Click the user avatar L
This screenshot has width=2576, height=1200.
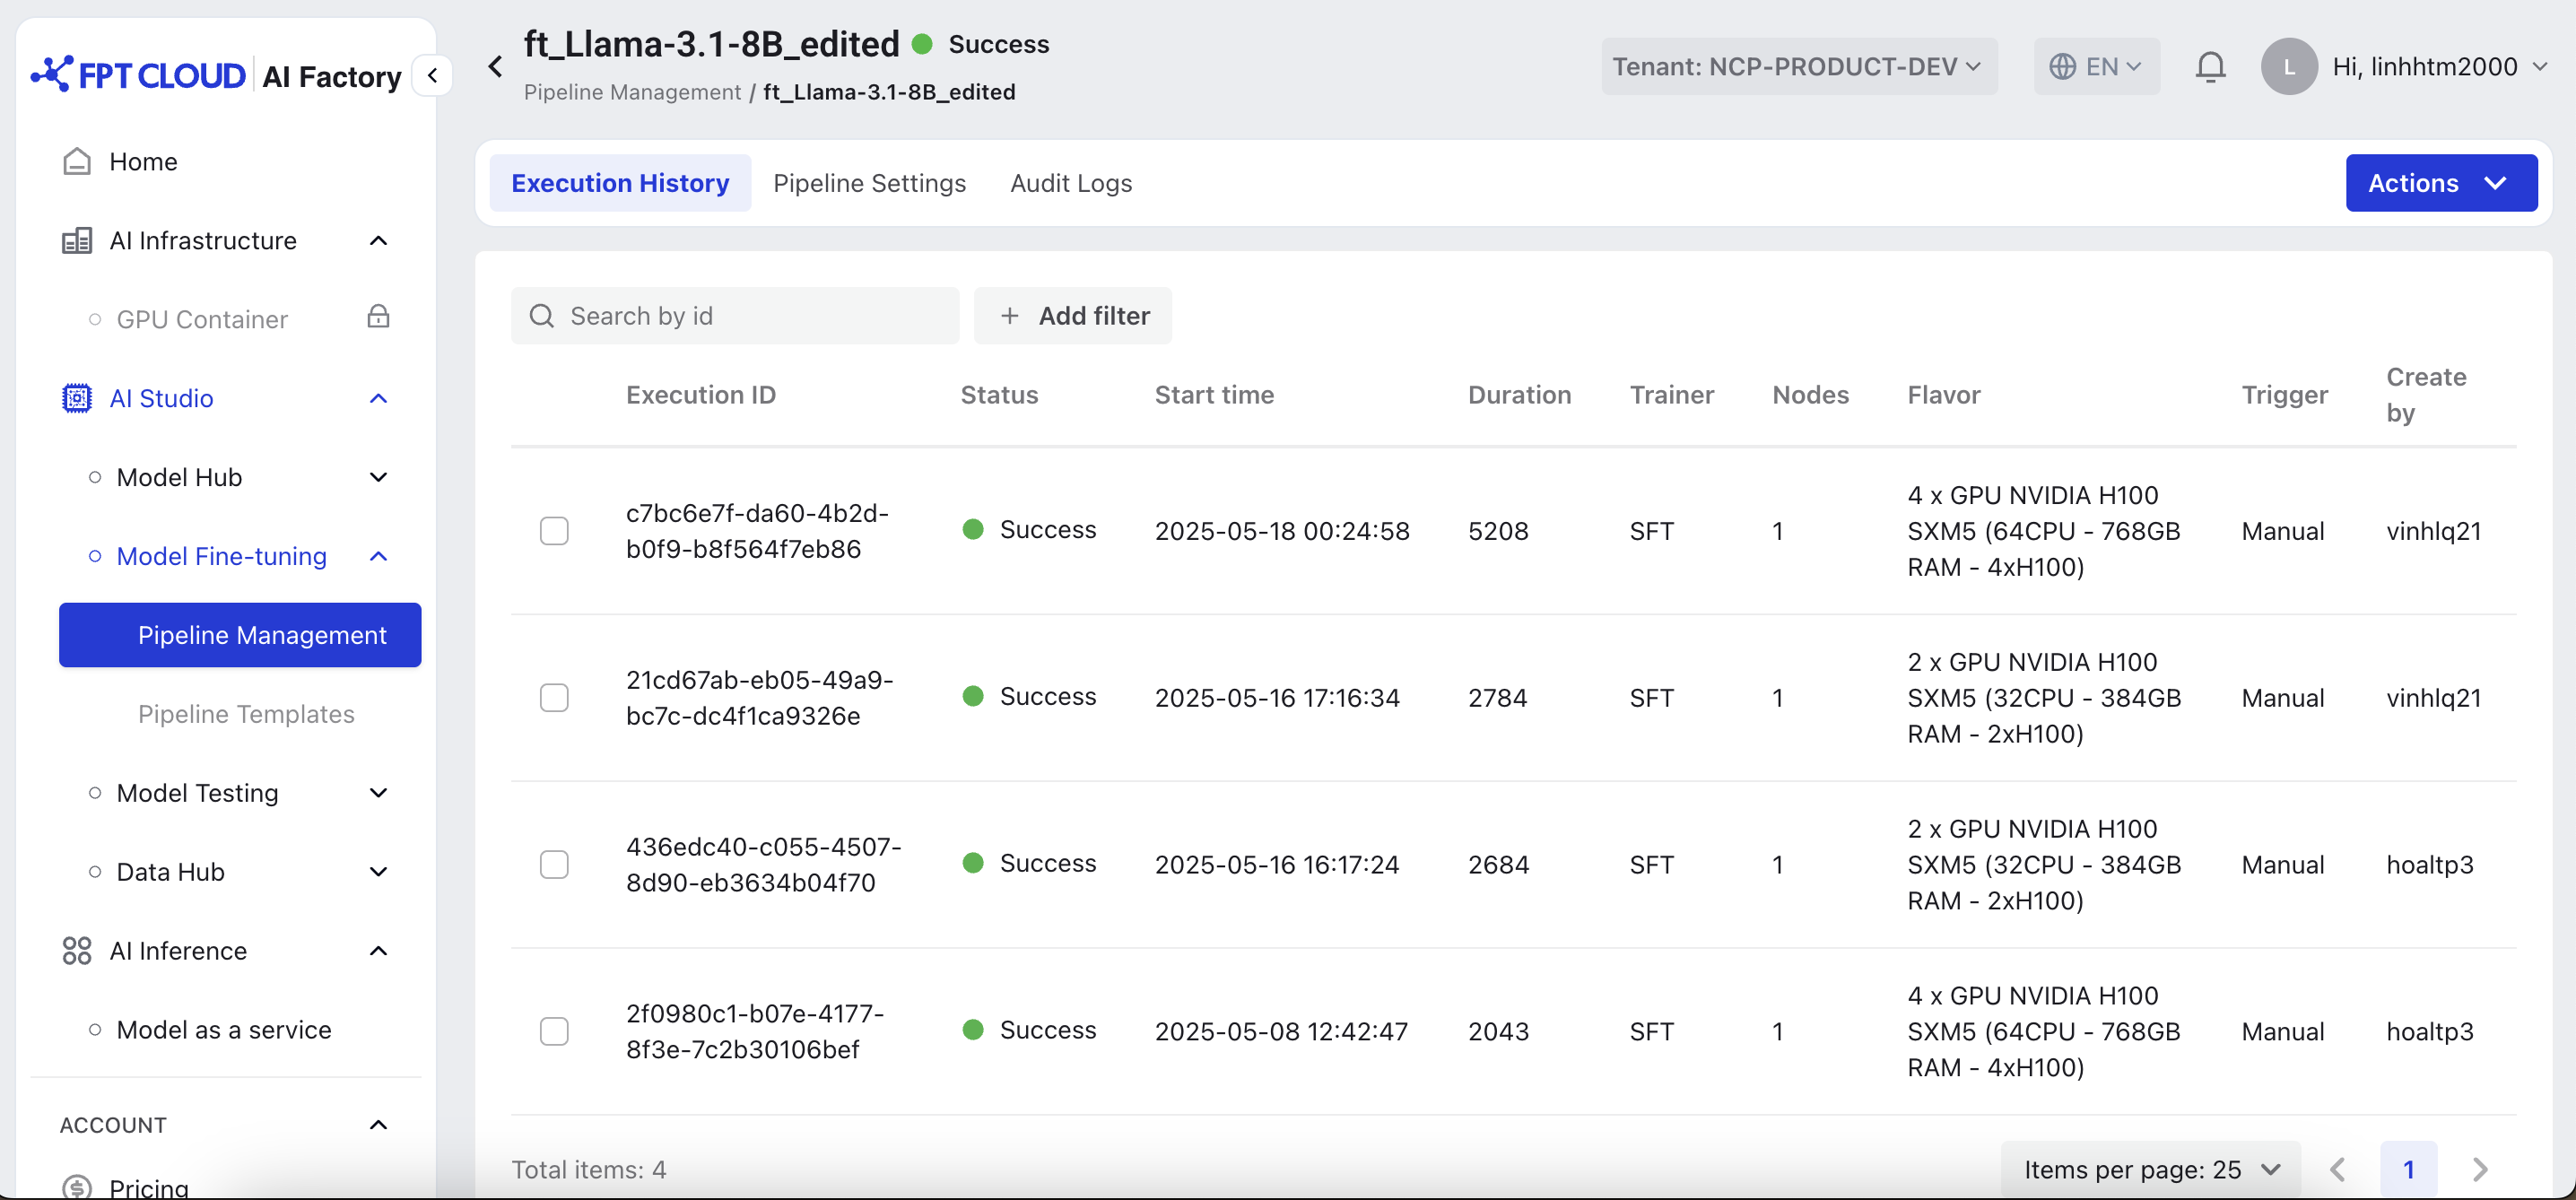pos(2289,67)
